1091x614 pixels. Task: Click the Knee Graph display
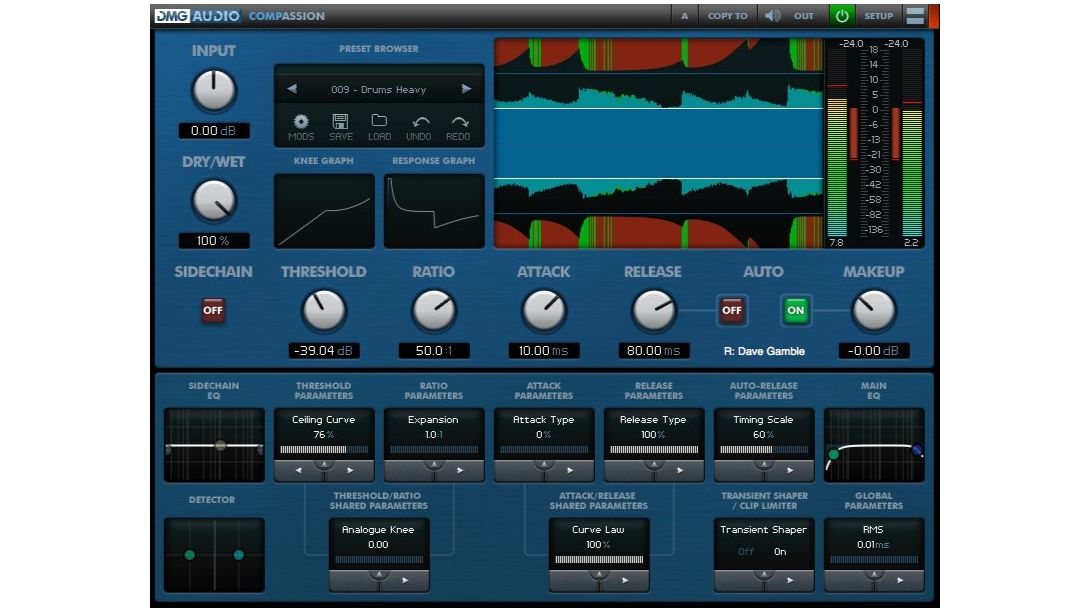[324, 211]
